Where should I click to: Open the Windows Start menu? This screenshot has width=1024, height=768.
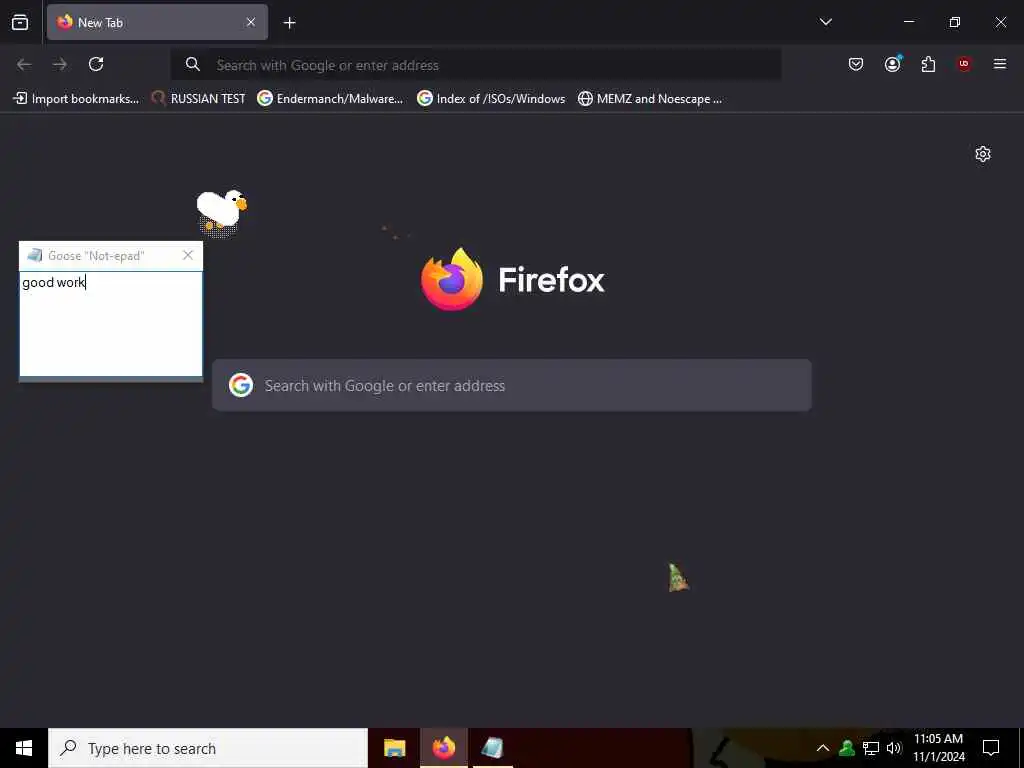click(x=24, y=748)
